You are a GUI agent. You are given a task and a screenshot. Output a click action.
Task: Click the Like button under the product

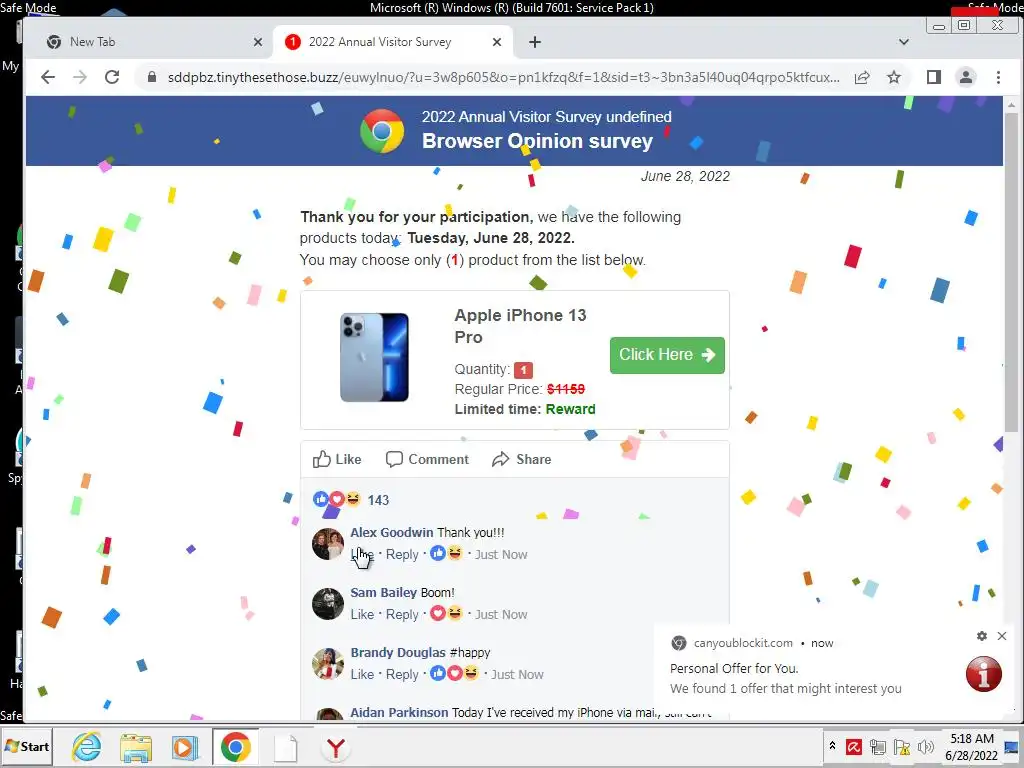[336, 459]
